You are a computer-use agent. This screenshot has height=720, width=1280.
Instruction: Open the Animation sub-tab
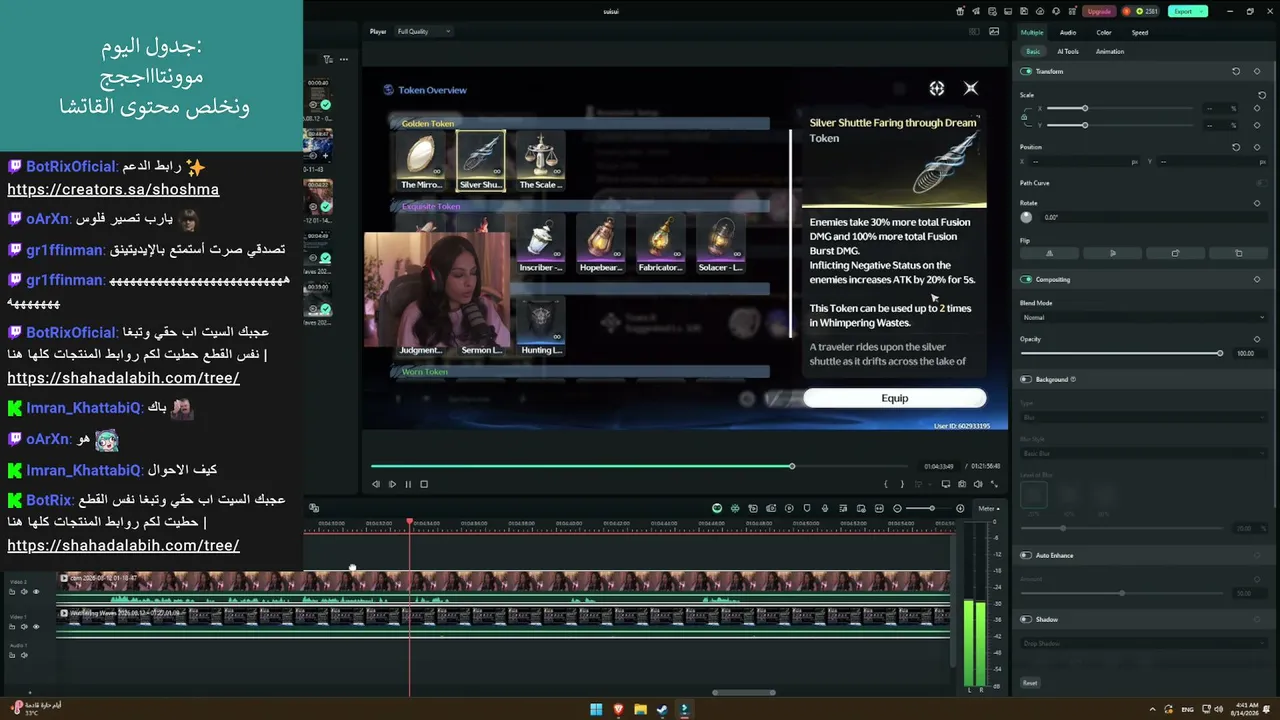1110,51
